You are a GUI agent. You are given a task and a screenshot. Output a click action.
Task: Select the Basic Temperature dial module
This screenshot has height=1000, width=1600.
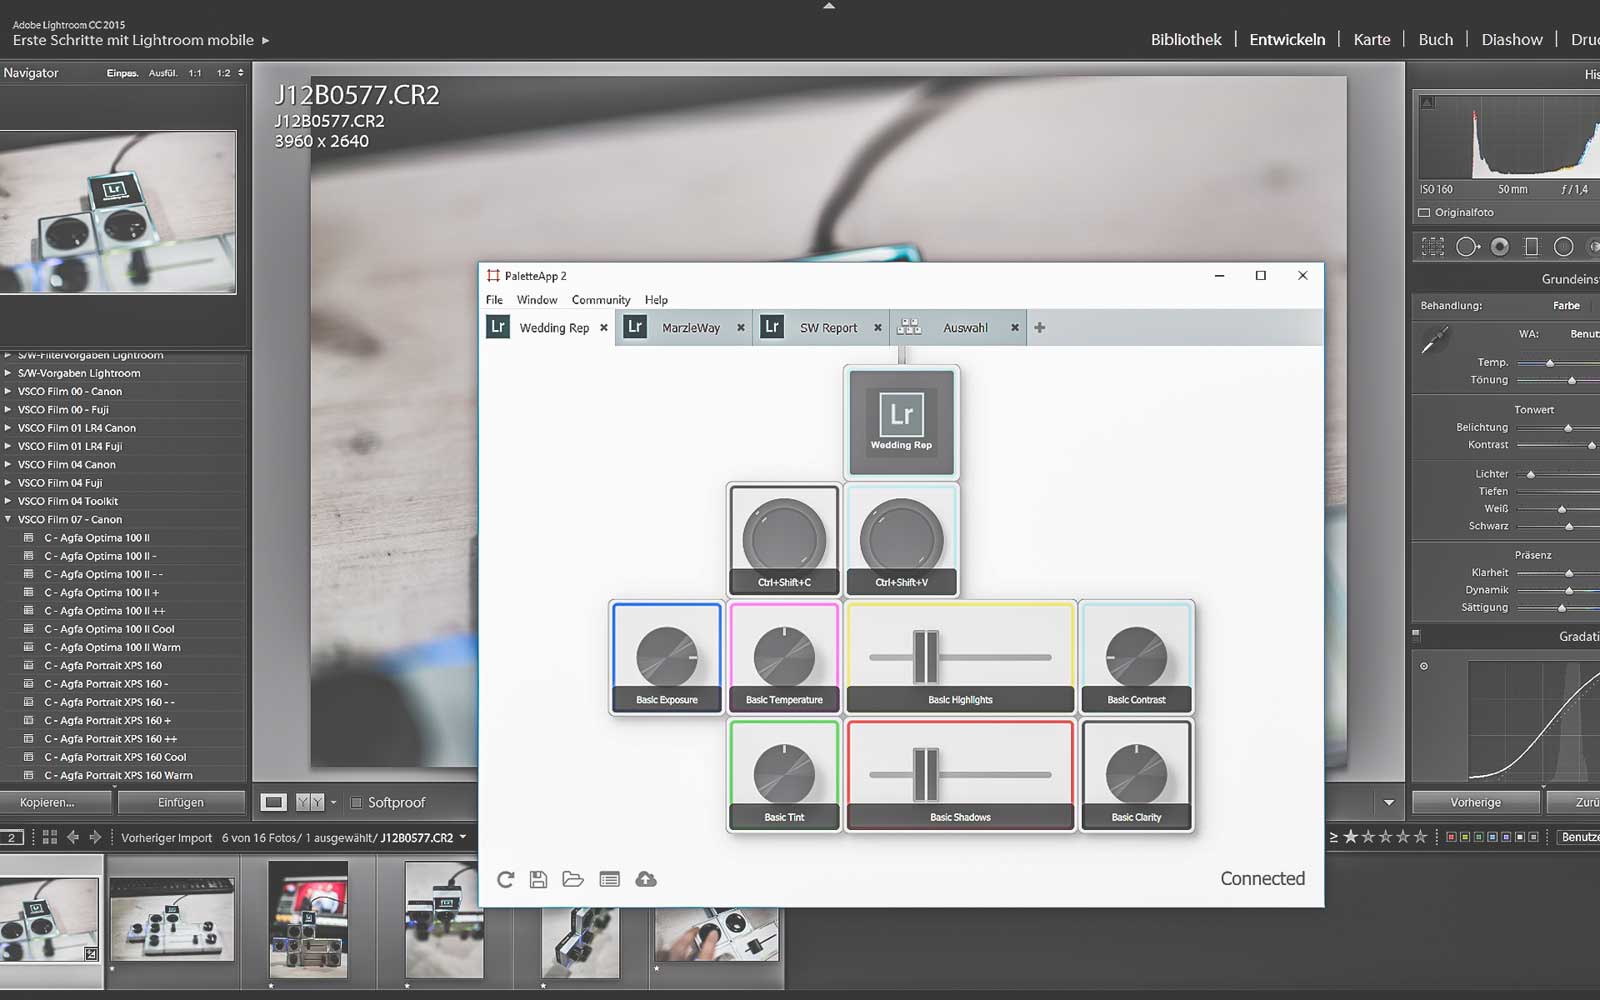point(784,657)
